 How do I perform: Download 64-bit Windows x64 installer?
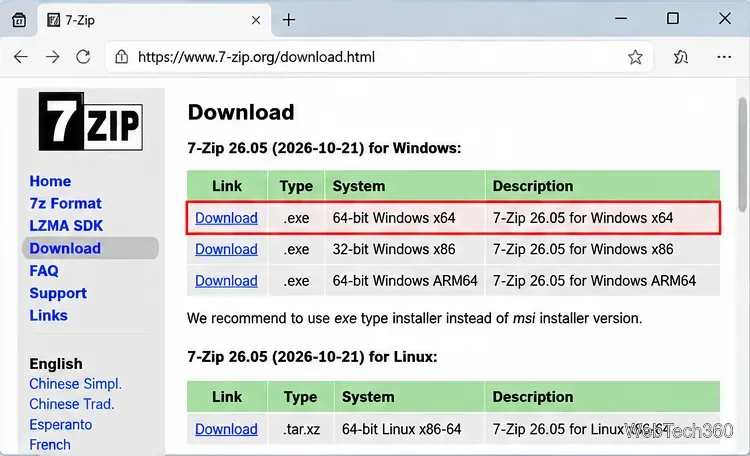click(x=226, y=218)
